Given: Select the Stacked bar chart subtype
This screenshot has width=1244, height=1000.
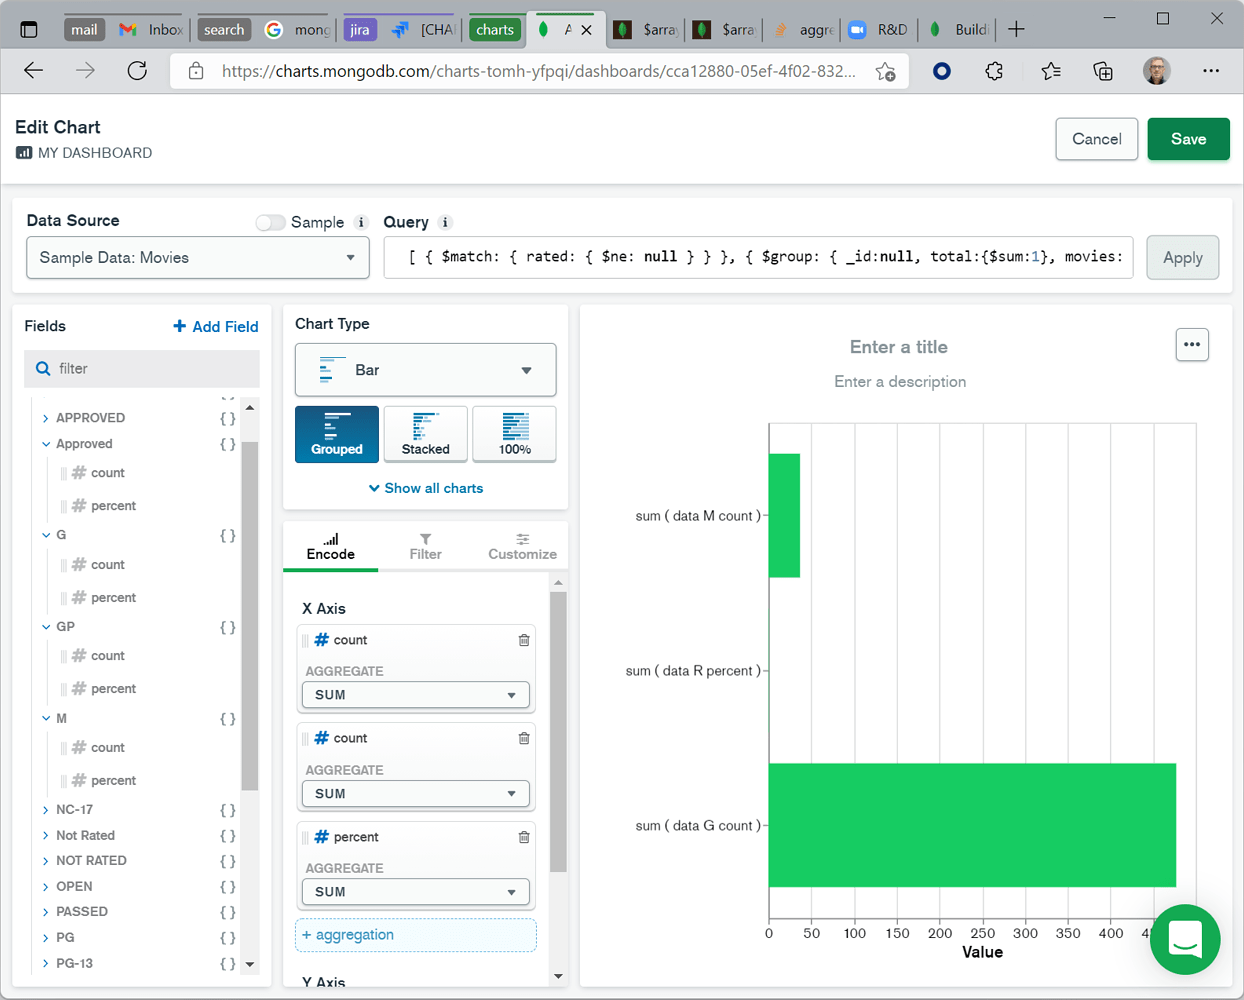Looking at the screenshot, I should pos(425,434).
